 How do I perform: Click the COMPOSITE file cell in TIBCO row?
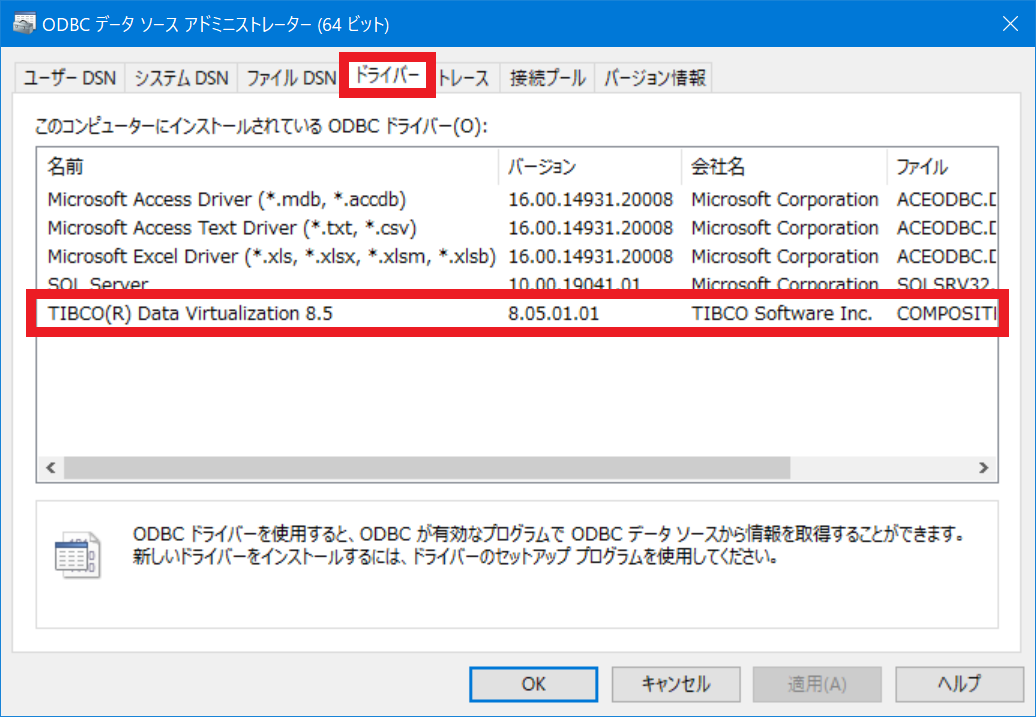point(946,313)
